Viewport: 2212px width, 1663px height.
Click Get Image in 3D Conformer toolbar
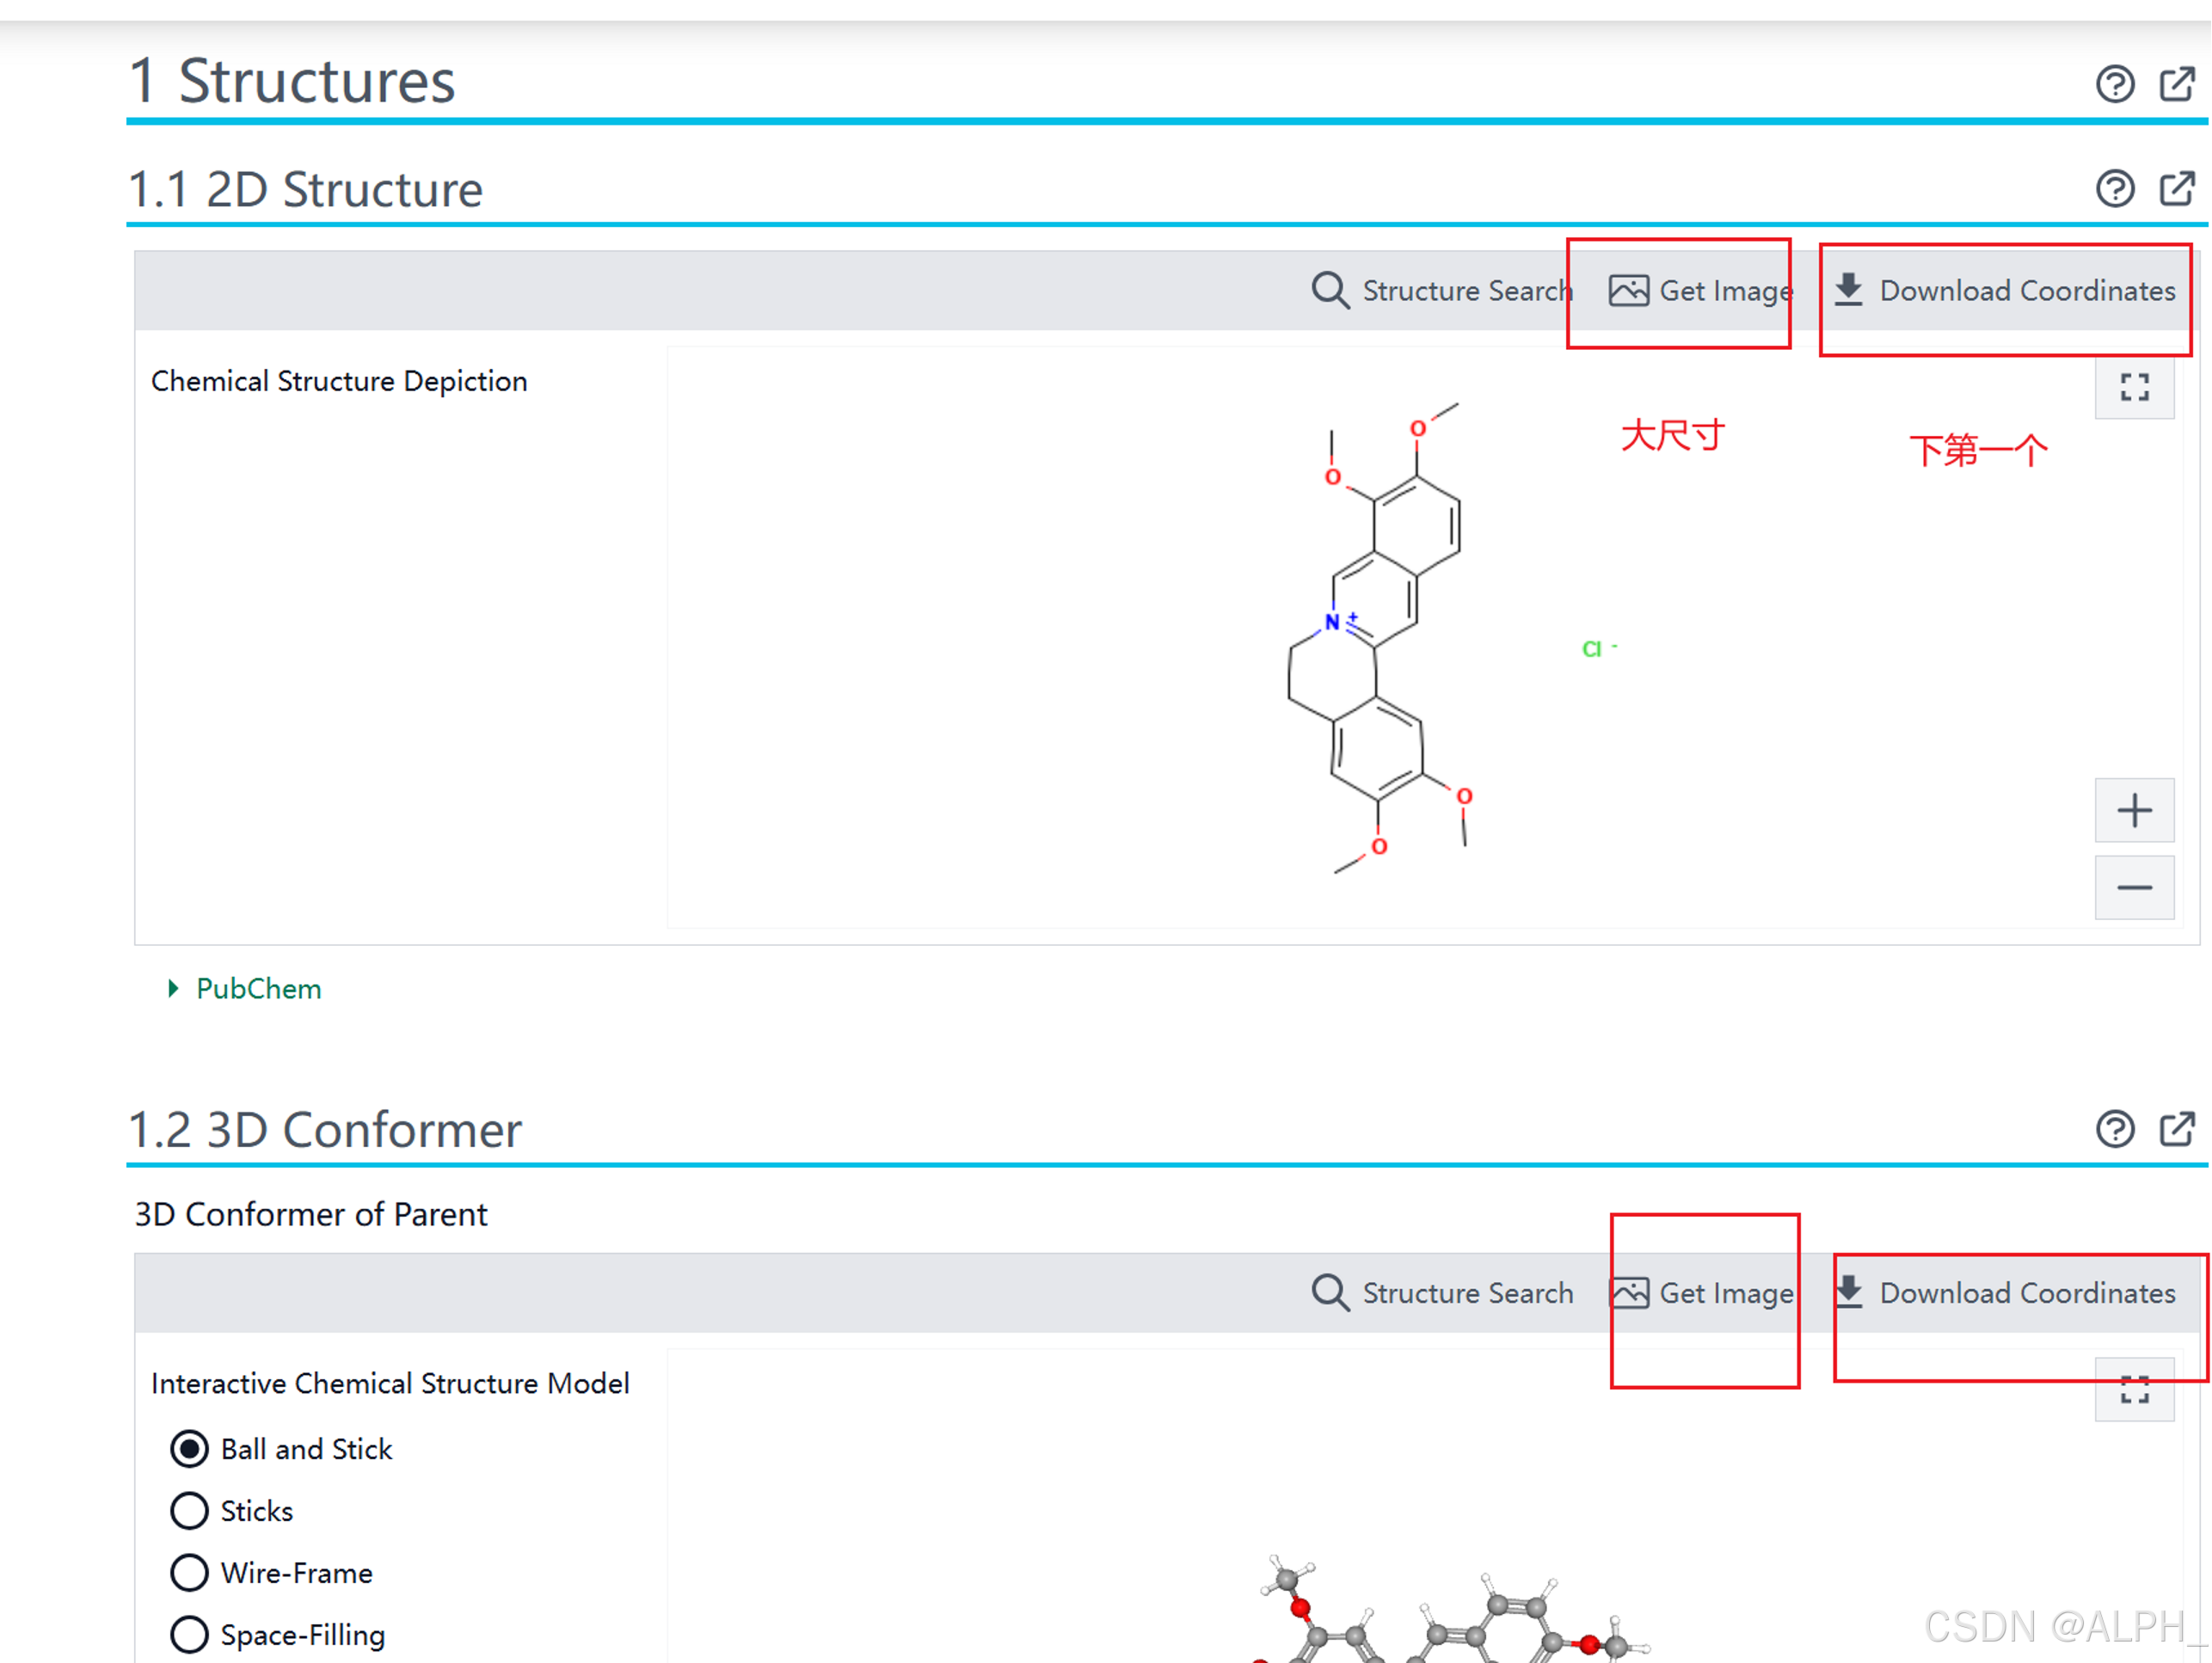1700,1293
